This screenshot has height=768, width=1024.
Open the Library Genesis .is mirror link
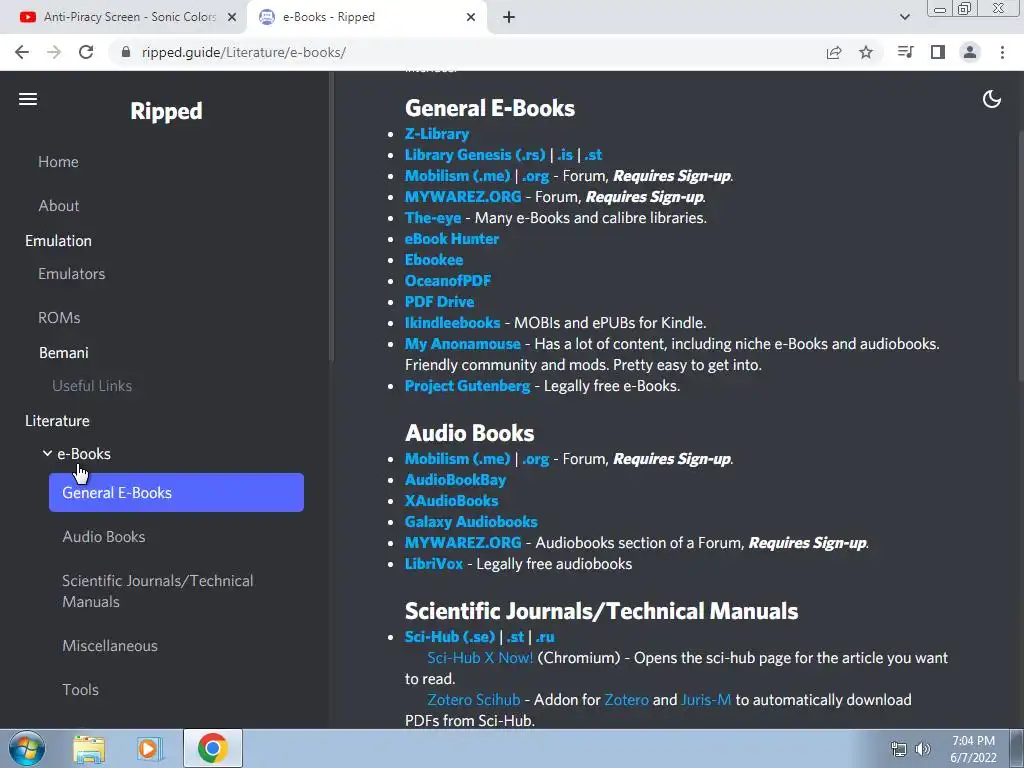(565, 155)
